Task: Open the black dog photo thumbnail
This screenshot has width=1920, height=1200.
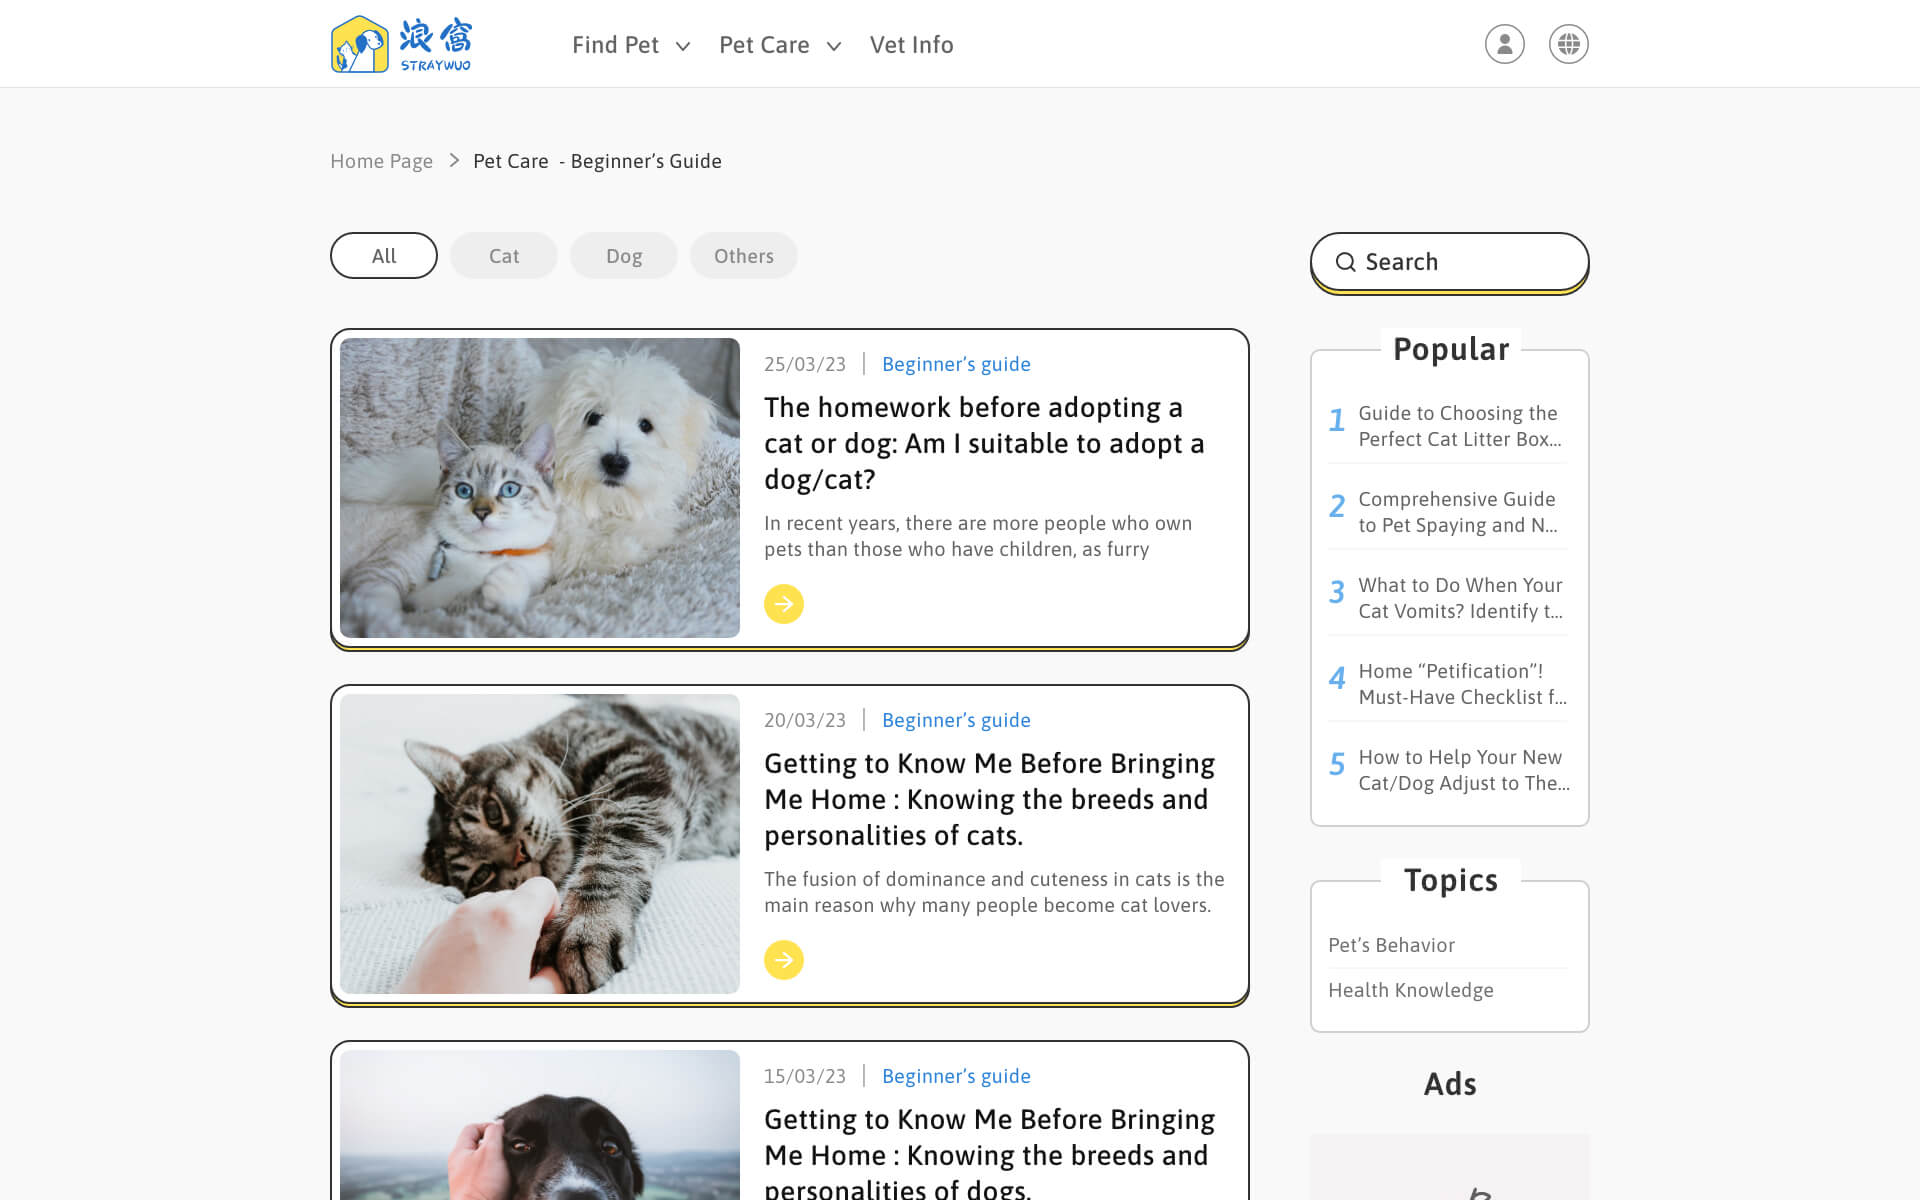Action: [540, 1125]
